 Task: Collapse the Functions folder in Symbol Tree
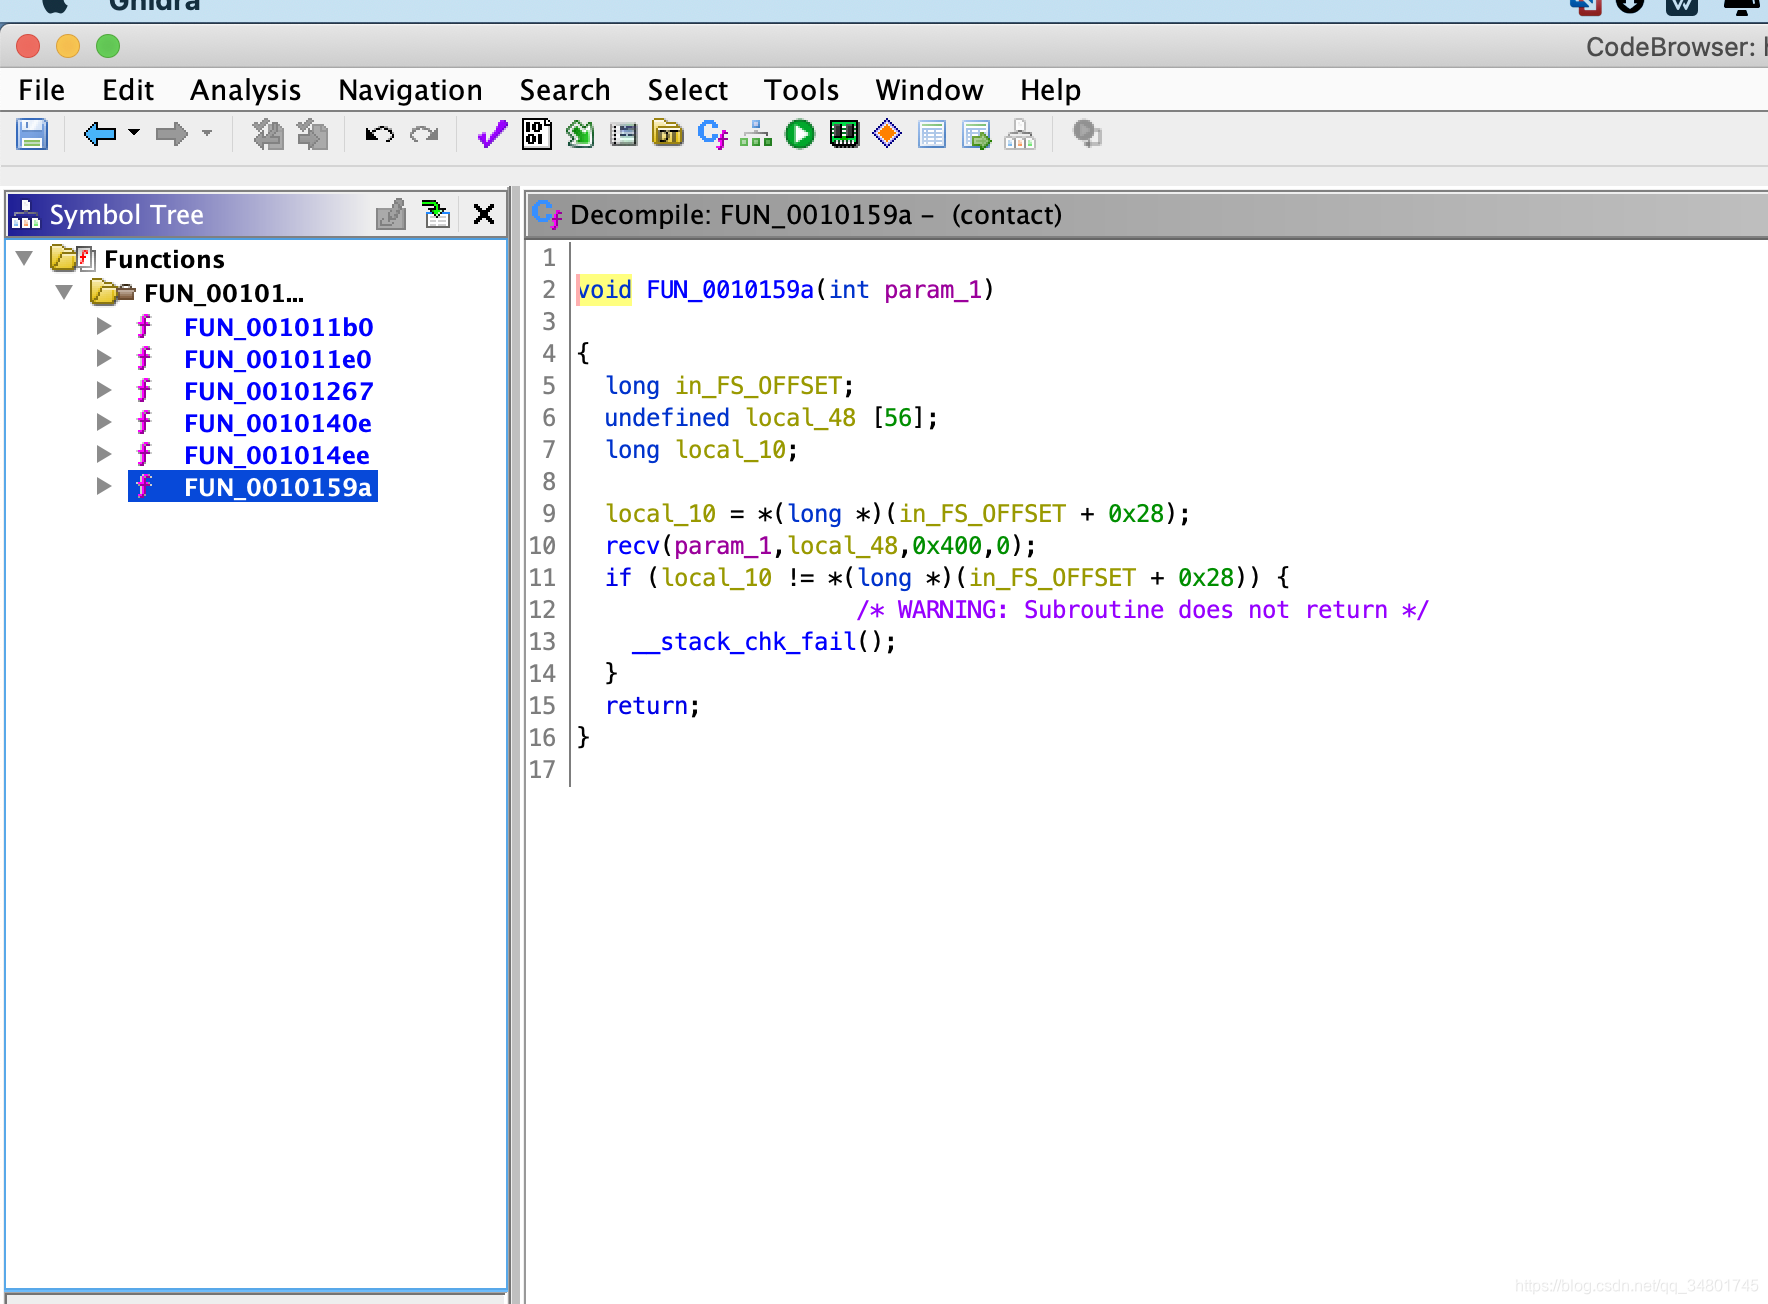[x=25, y=259]
